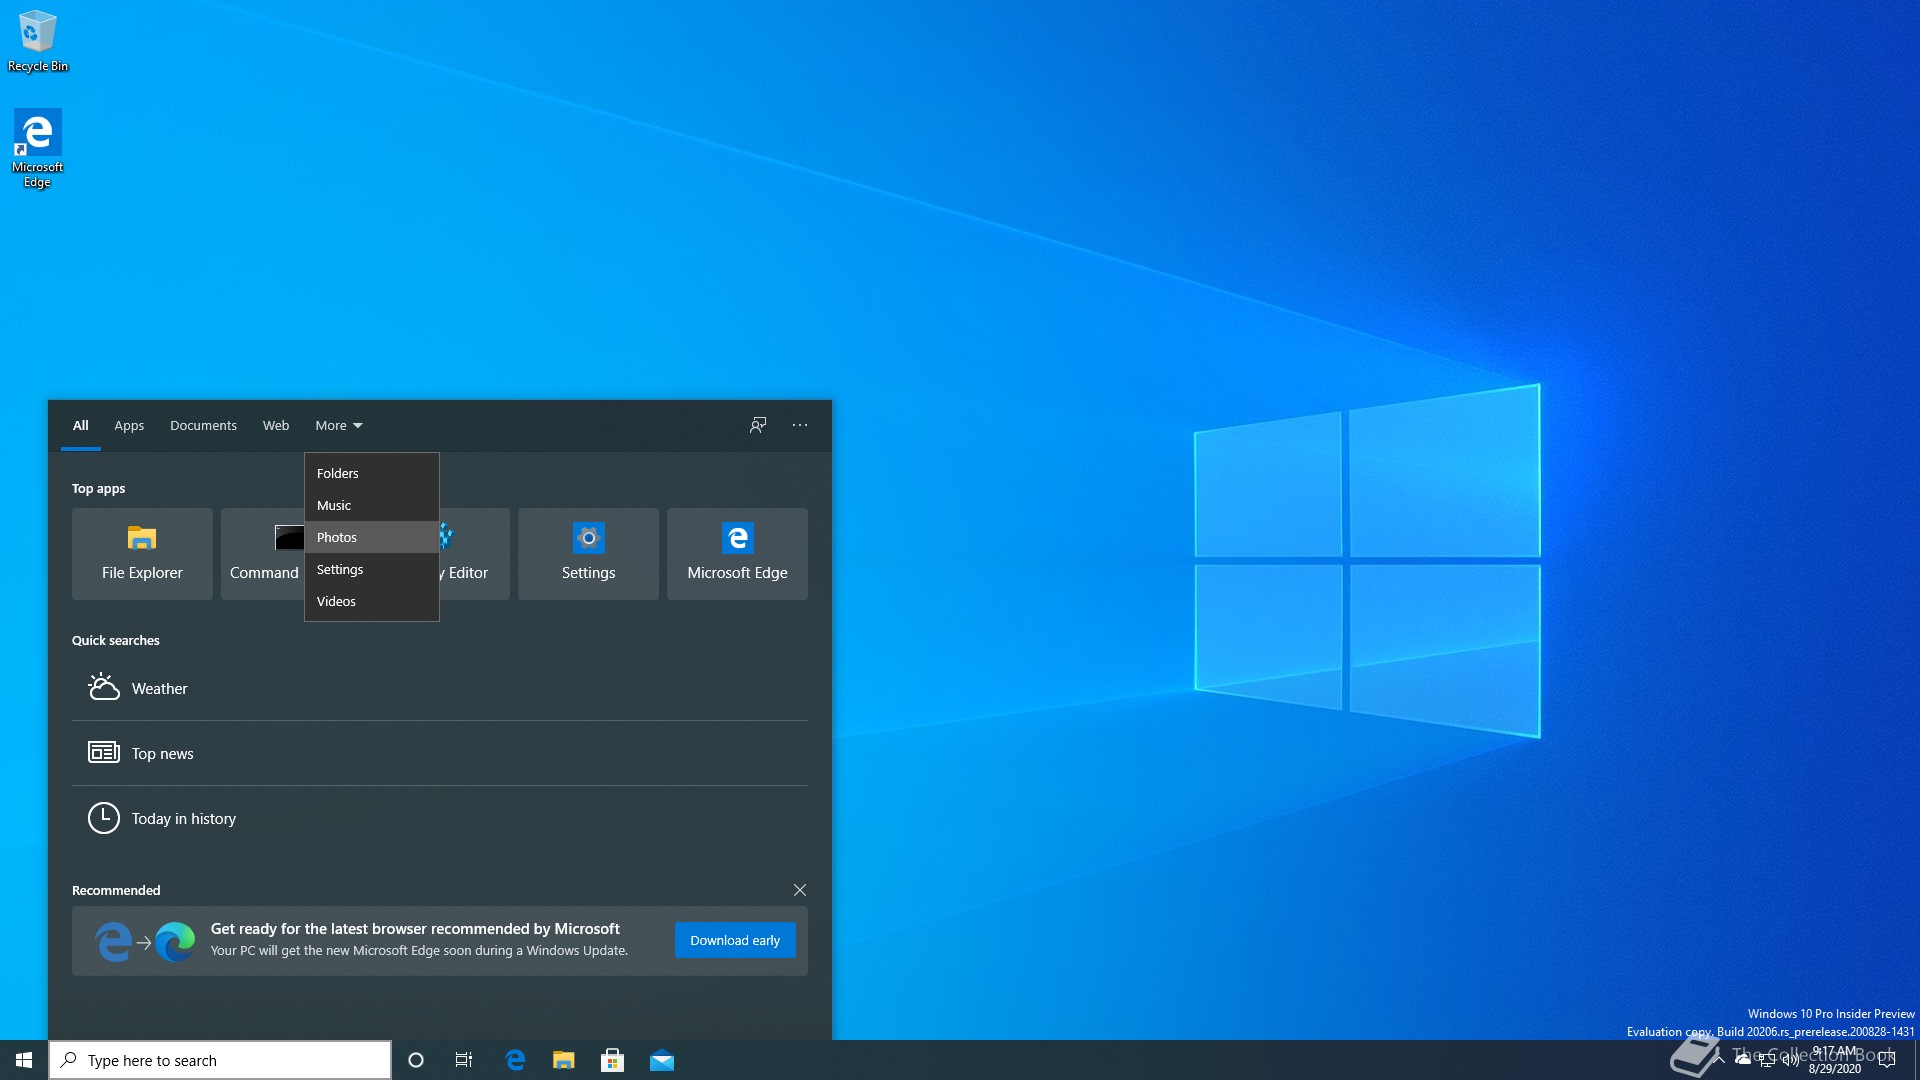This screenshot has height=1080, width=1920.
Task: Open the search options ellipsis menu
Action: 800,425
